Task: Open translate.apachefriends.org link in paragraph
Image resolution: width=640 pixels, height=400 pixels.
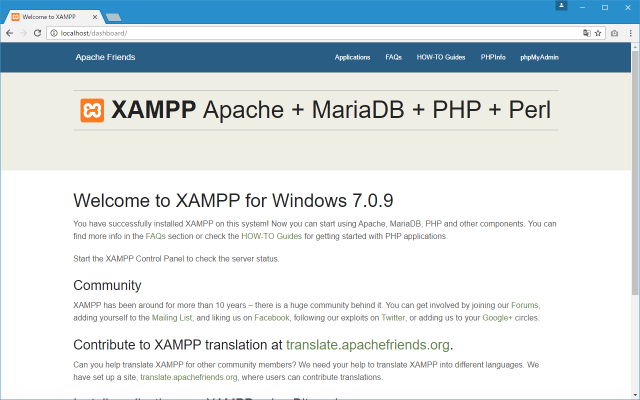Action: [189, 377]
